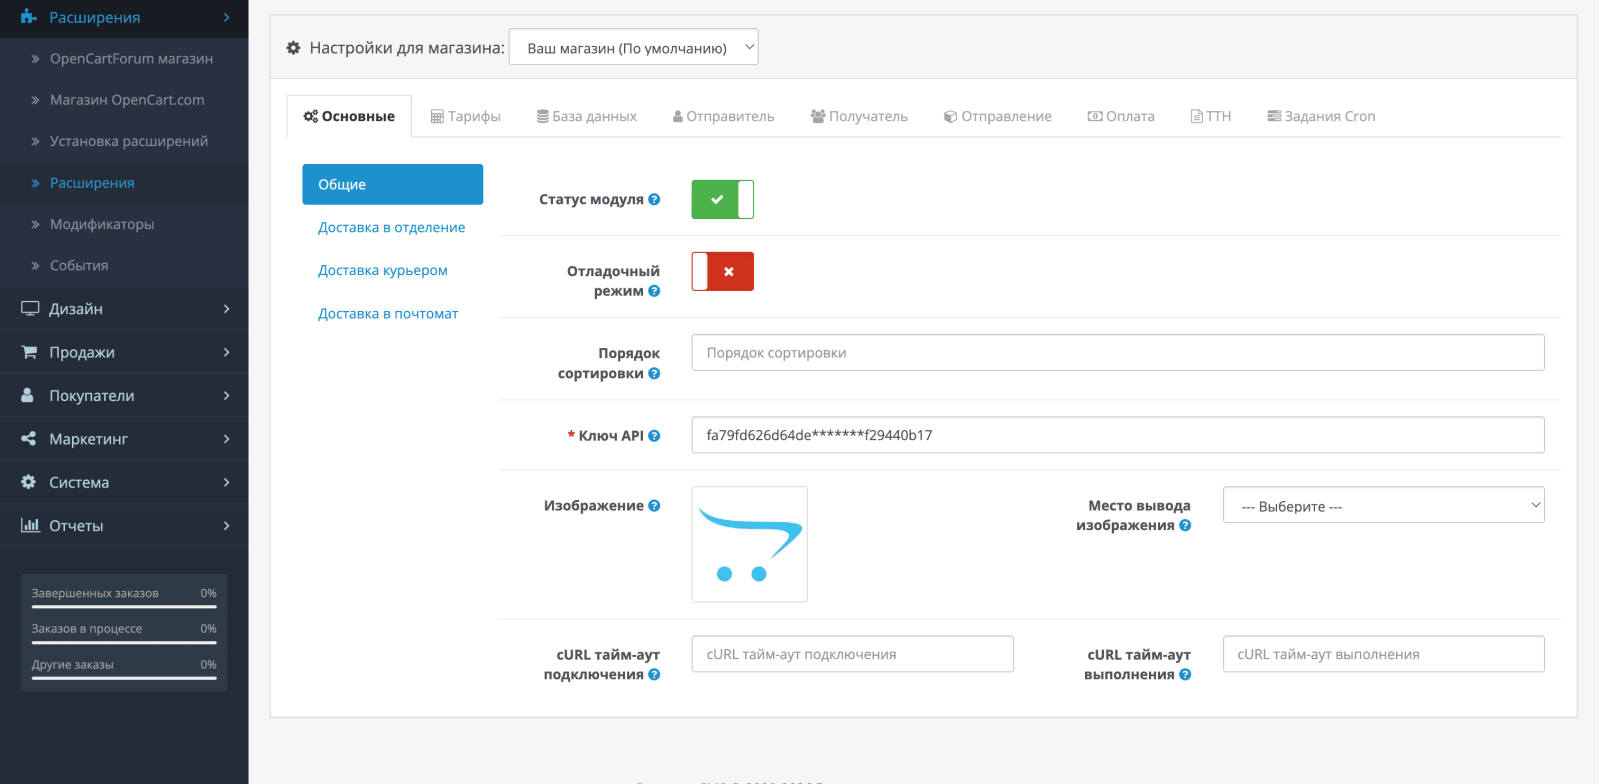Click the gear icon next to Система
Screen dimensions: 1600x784
pyautogui.click(x=28, y=482)
